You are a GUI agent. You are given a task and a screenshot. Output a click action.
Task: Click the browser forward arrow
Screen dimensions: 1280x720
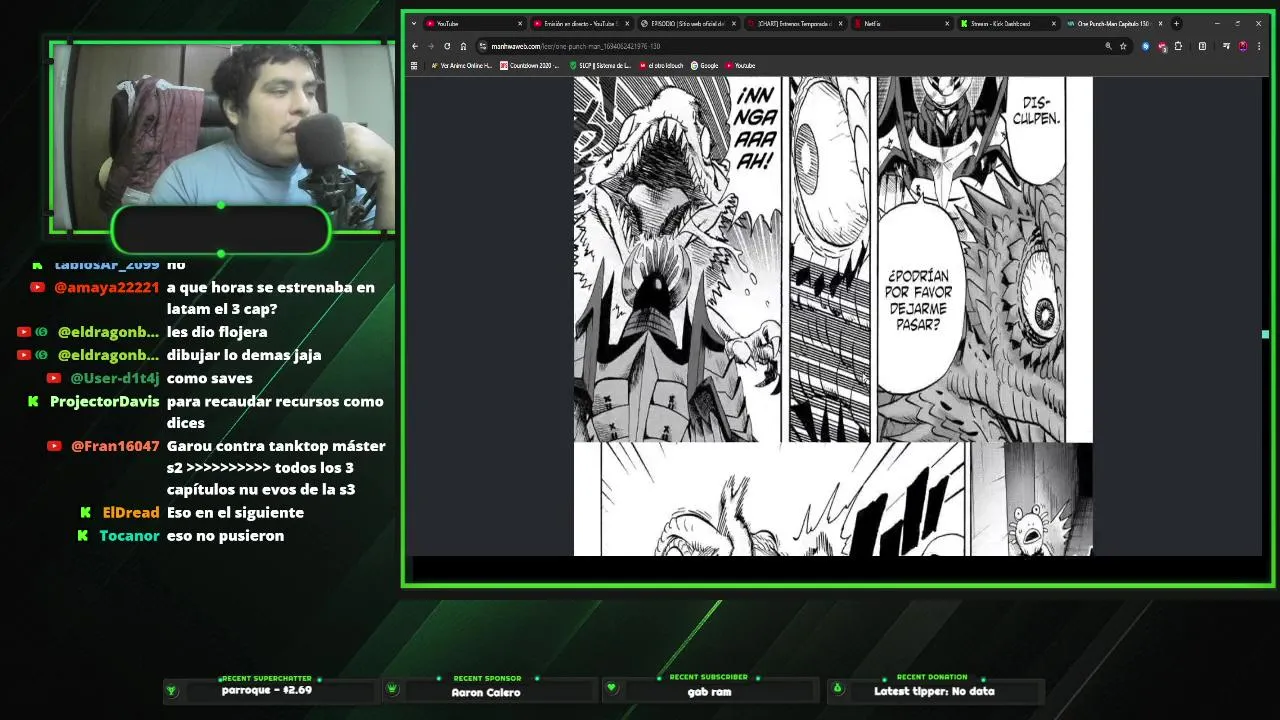pyautogui.click(x=431, y=46)
